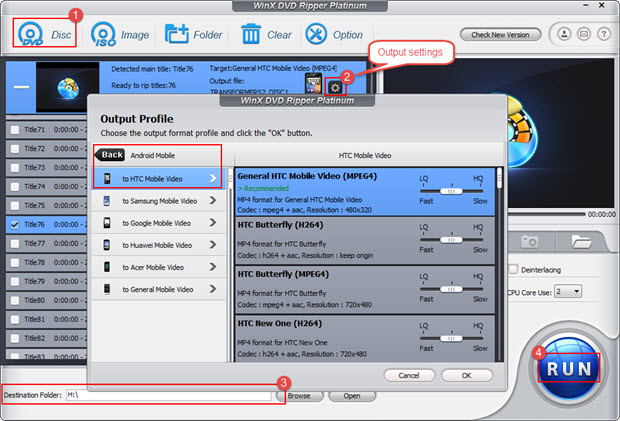Start ripping with the RUN button
Viewport: 620px width, 421px height.
569,369
